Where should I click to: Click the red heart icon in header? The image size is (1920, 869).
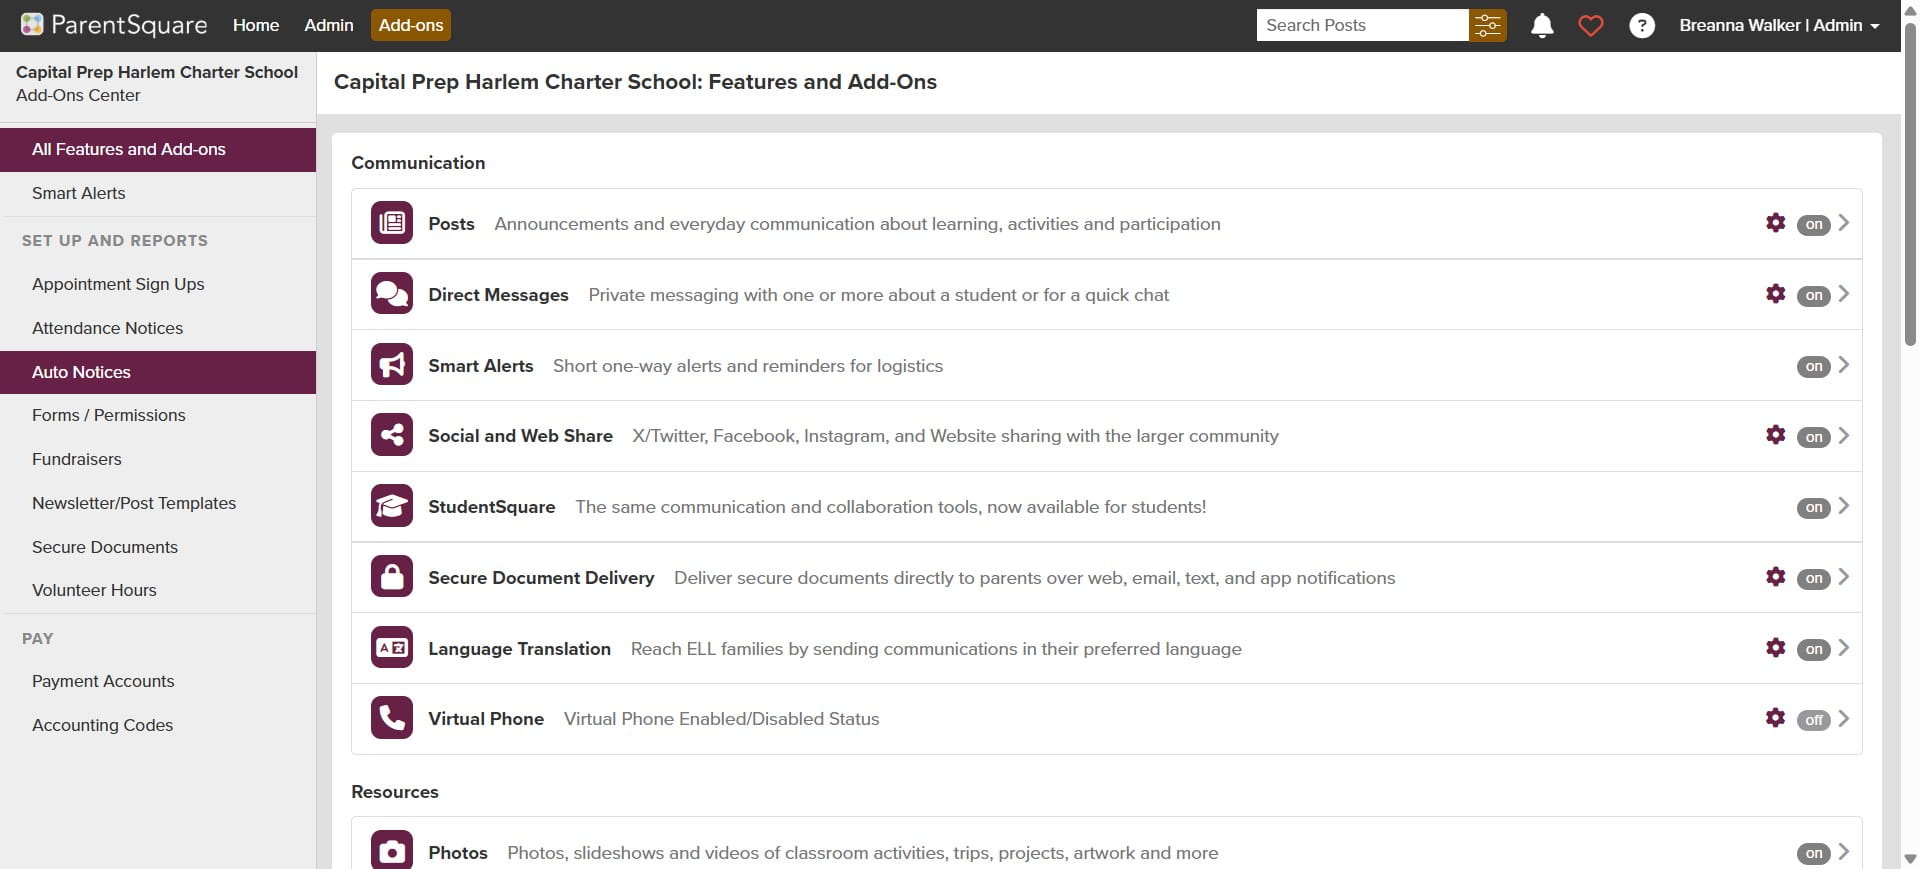(1591, 25)
